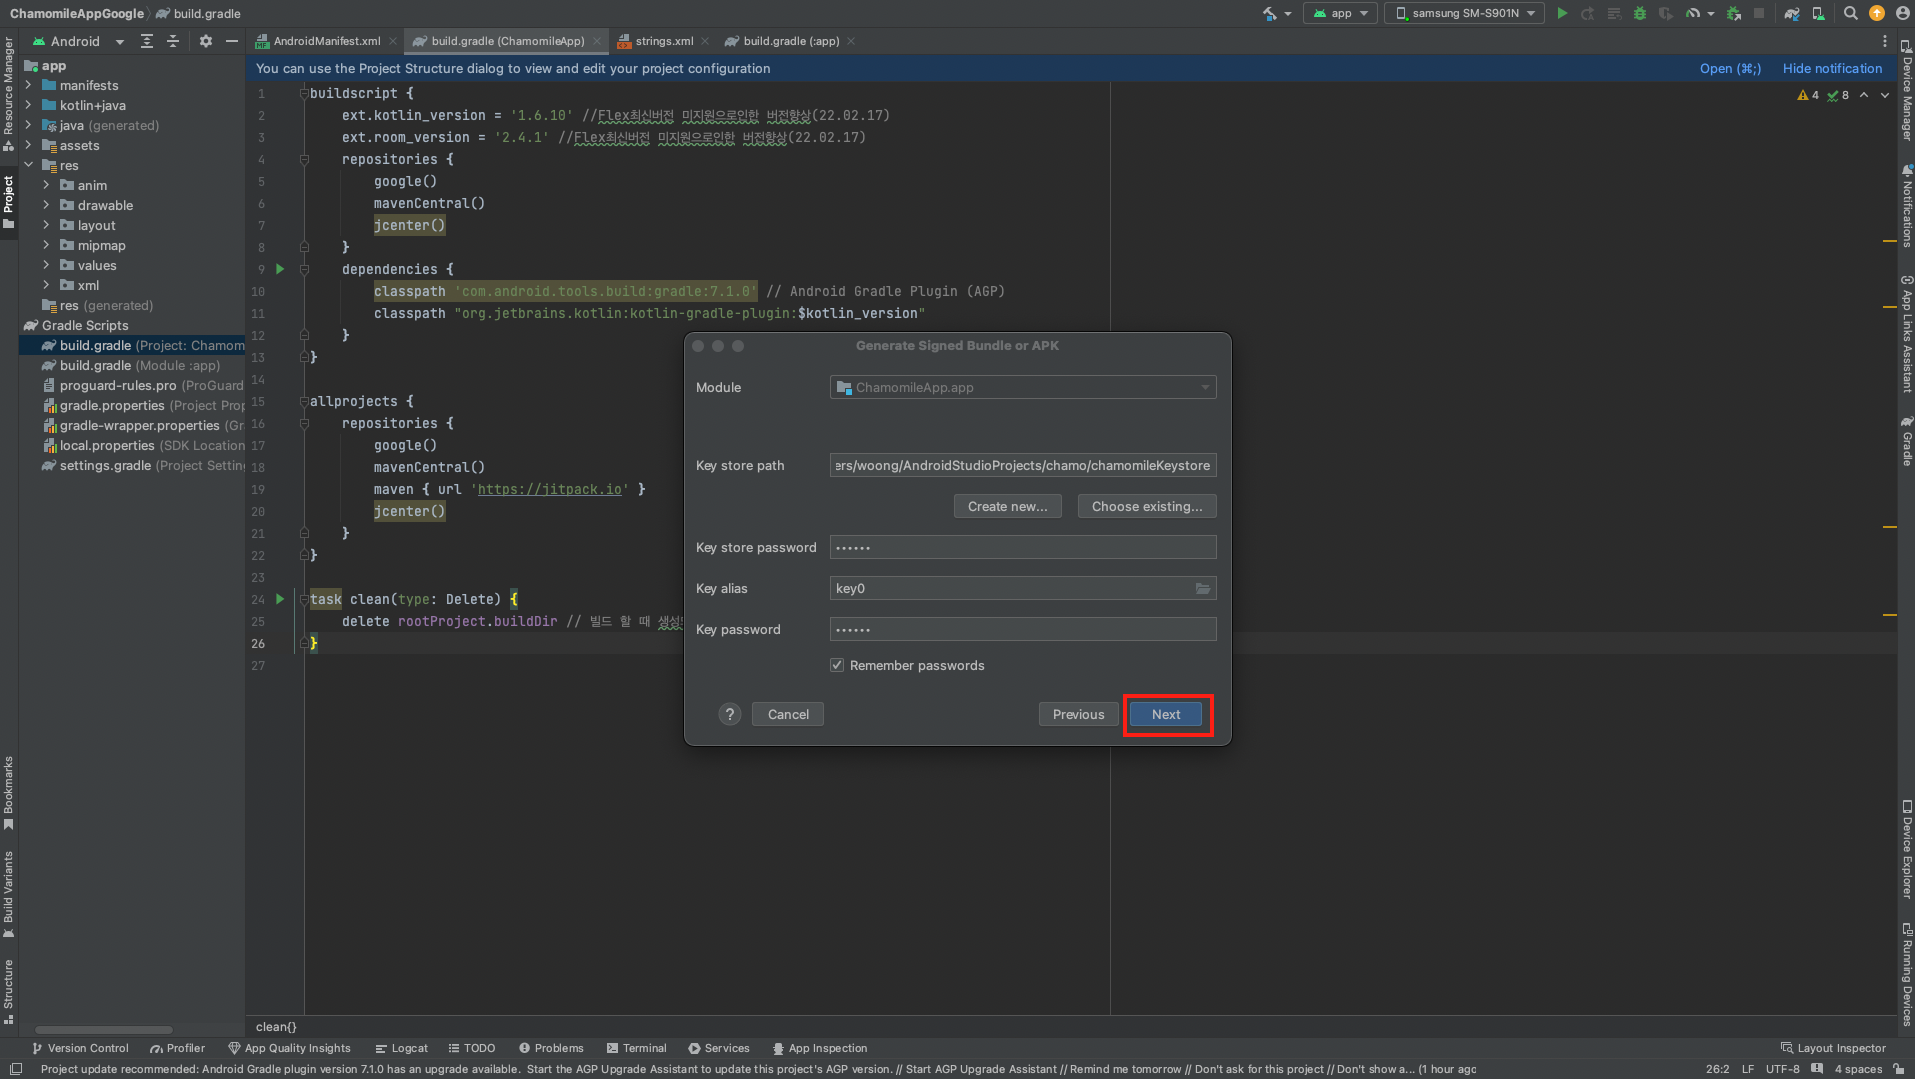Switch to the strings.xml editor tab
The height and width of the screenshot is (1079, 1915).
click(x=663, y=41)
